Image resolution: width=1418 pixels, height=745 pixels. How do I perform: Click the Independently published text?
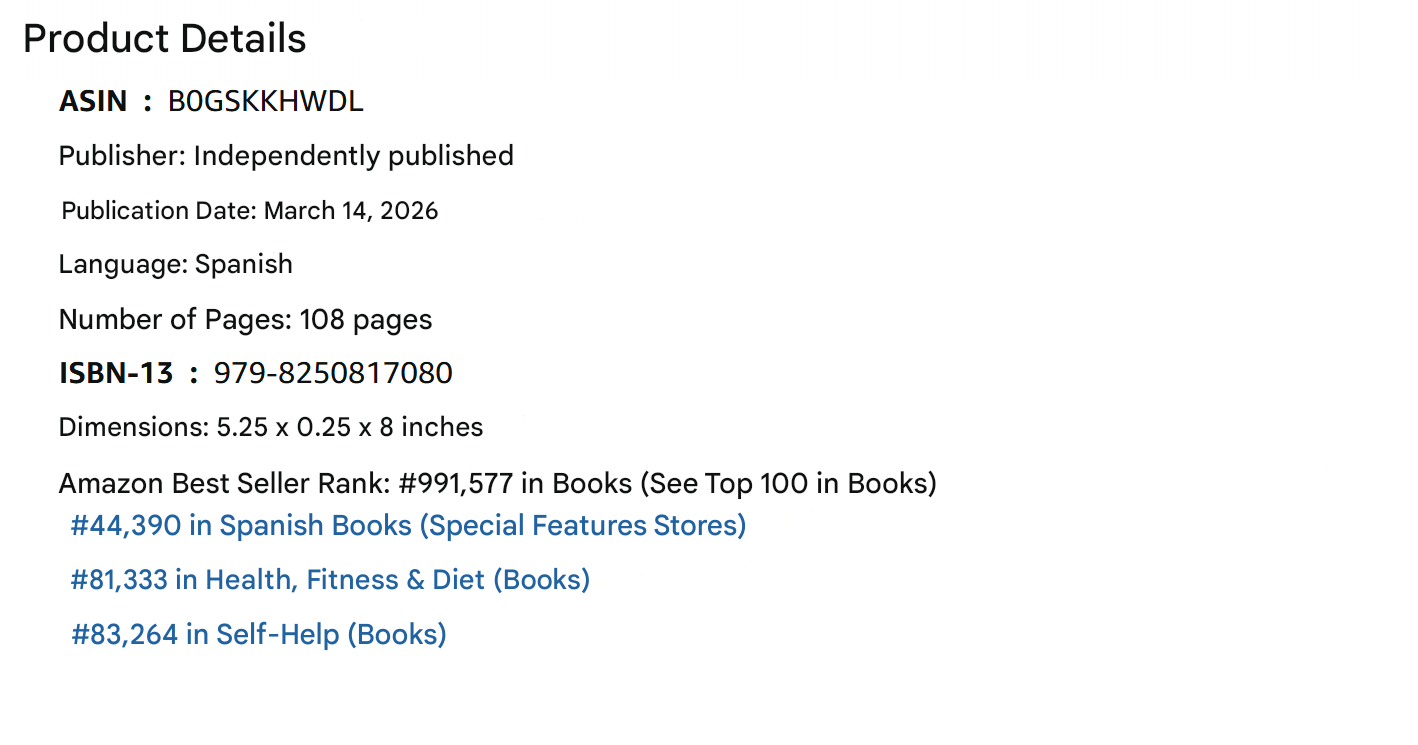(353, 156)
